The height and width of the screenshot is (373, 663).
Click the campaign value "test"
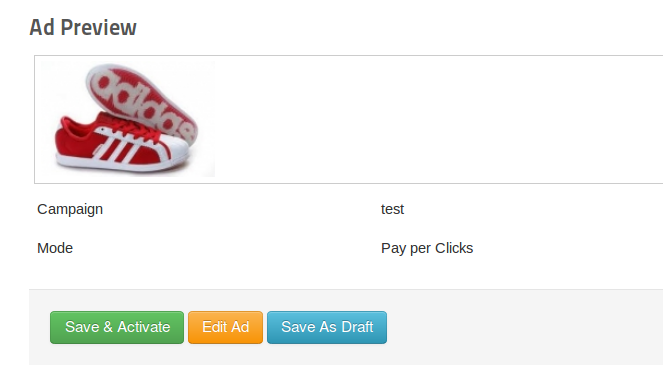392,209
